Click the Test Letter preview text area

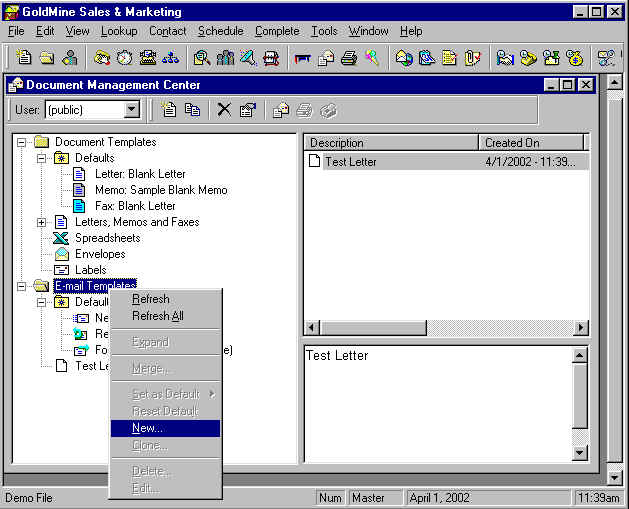(438, 403)
